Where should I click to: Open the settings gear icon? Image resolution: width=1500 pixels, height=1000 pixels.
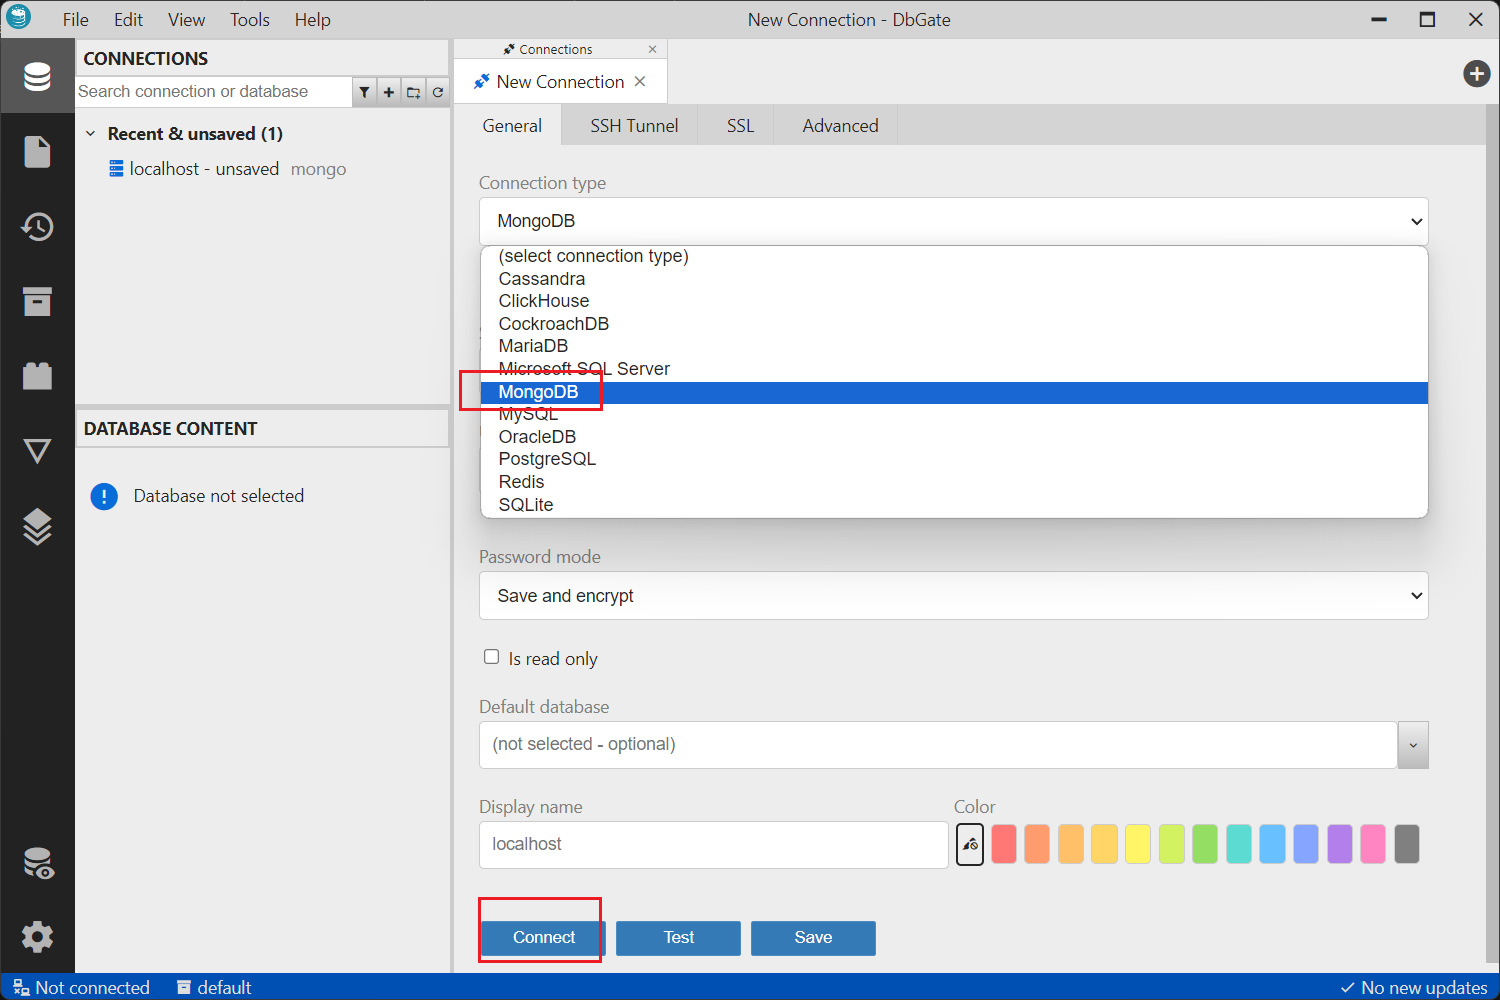click(37, 937)
